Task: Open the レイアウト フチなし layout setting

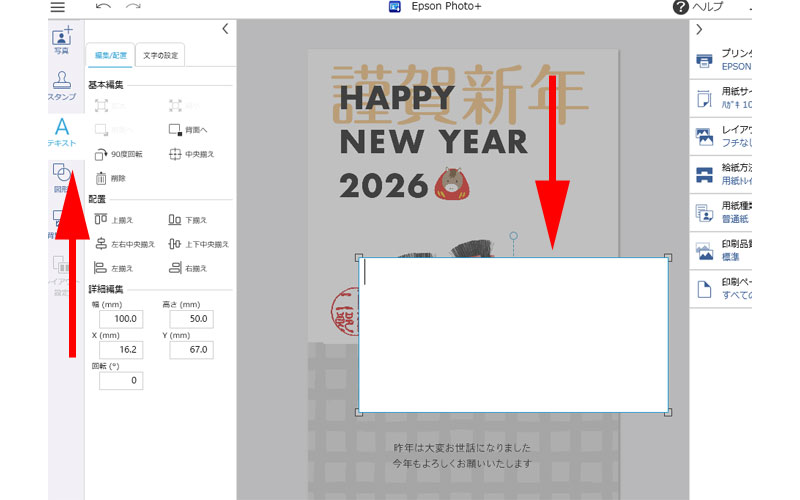Action: point(720,136)
